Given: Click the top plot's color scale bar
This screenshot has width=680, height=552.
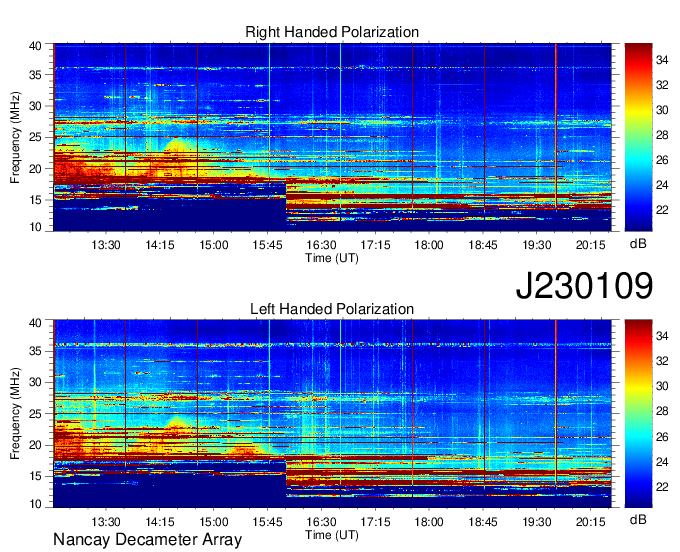Looking at the screenshot, I should click(638, 137).
